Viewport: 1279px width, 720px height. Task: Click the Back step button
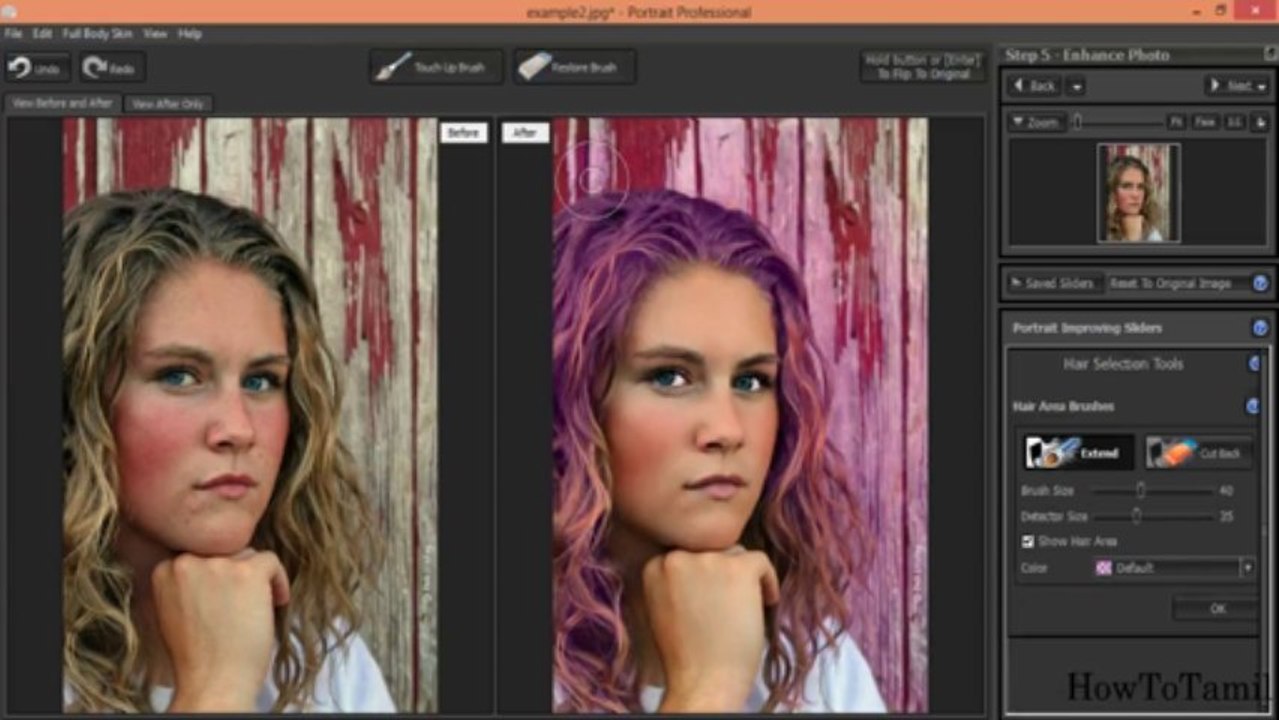coord(1035,86)
